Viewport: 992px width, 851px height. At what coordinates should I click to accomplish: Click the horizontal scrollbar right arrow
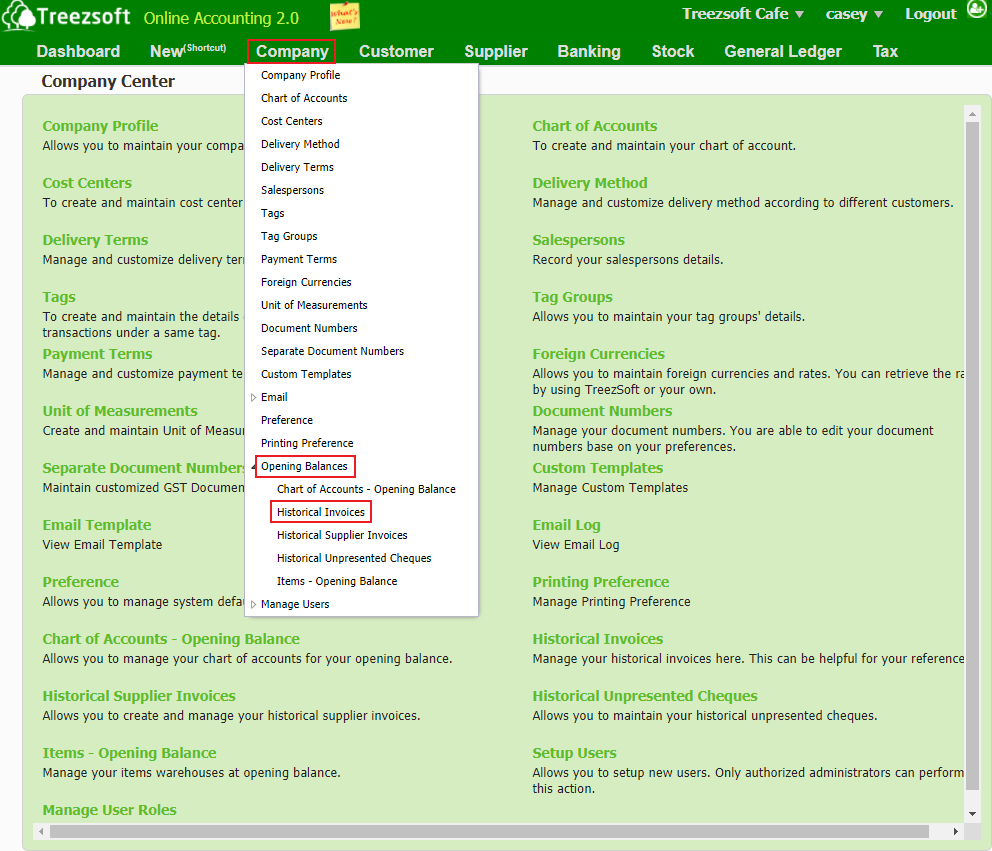tap(956, 831)
